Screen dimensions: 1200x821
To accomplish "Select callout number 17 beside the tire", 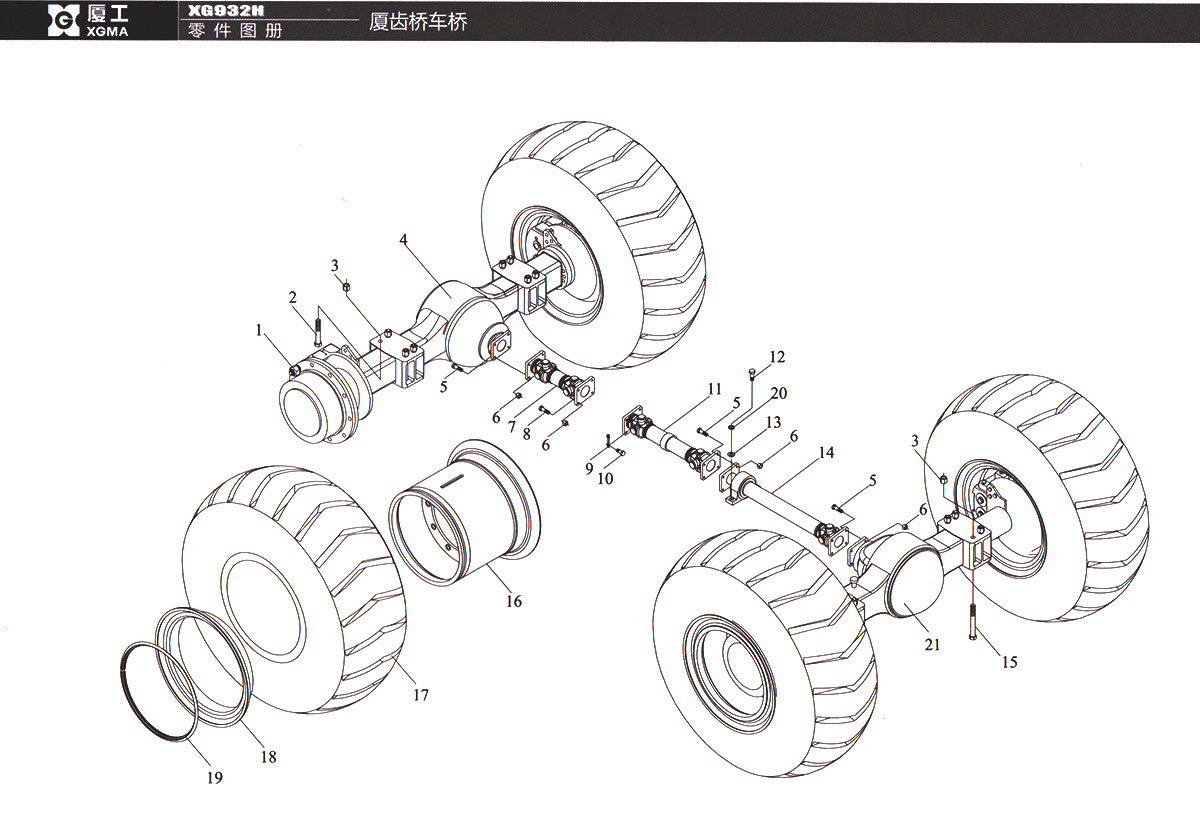I will (x=421, y=694).
